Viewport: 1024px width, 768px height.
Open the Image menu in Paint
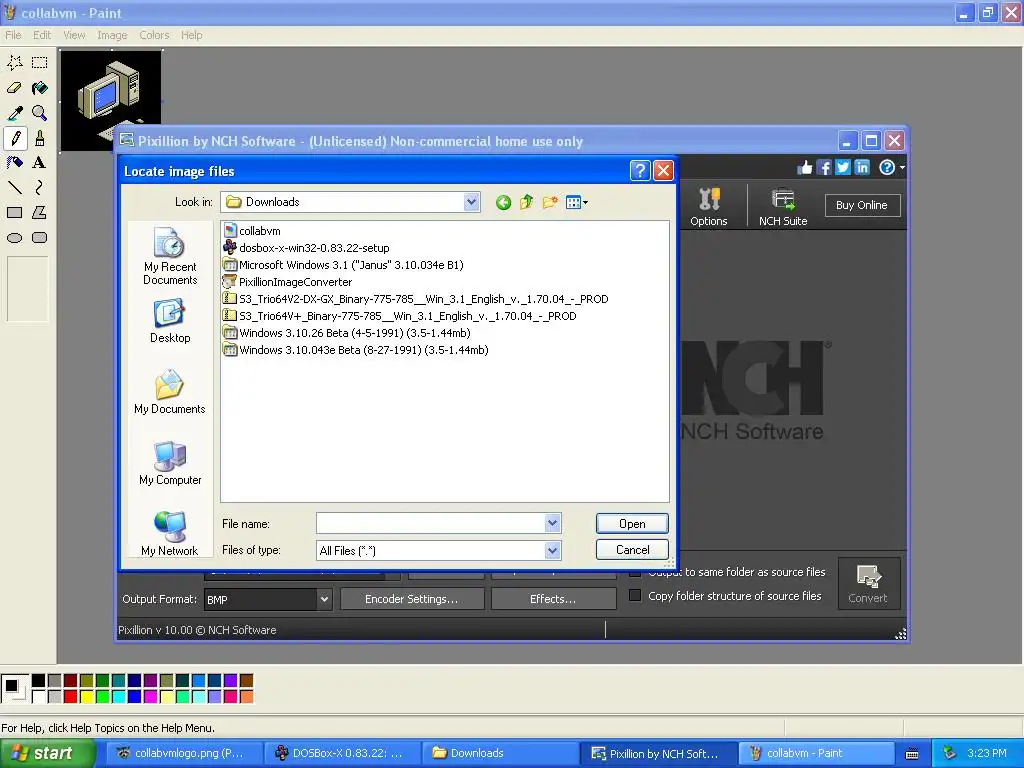[112, 35]
